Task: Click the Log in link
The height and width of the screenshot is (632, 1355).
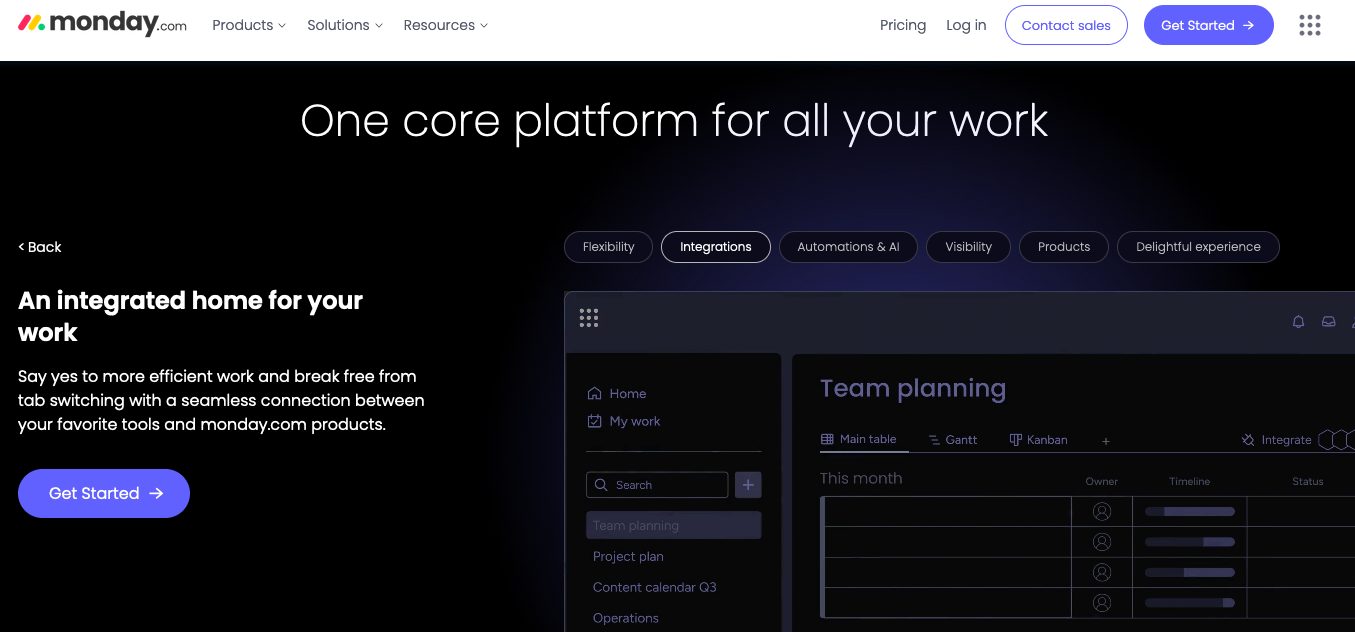Action: tap(966, 25)
